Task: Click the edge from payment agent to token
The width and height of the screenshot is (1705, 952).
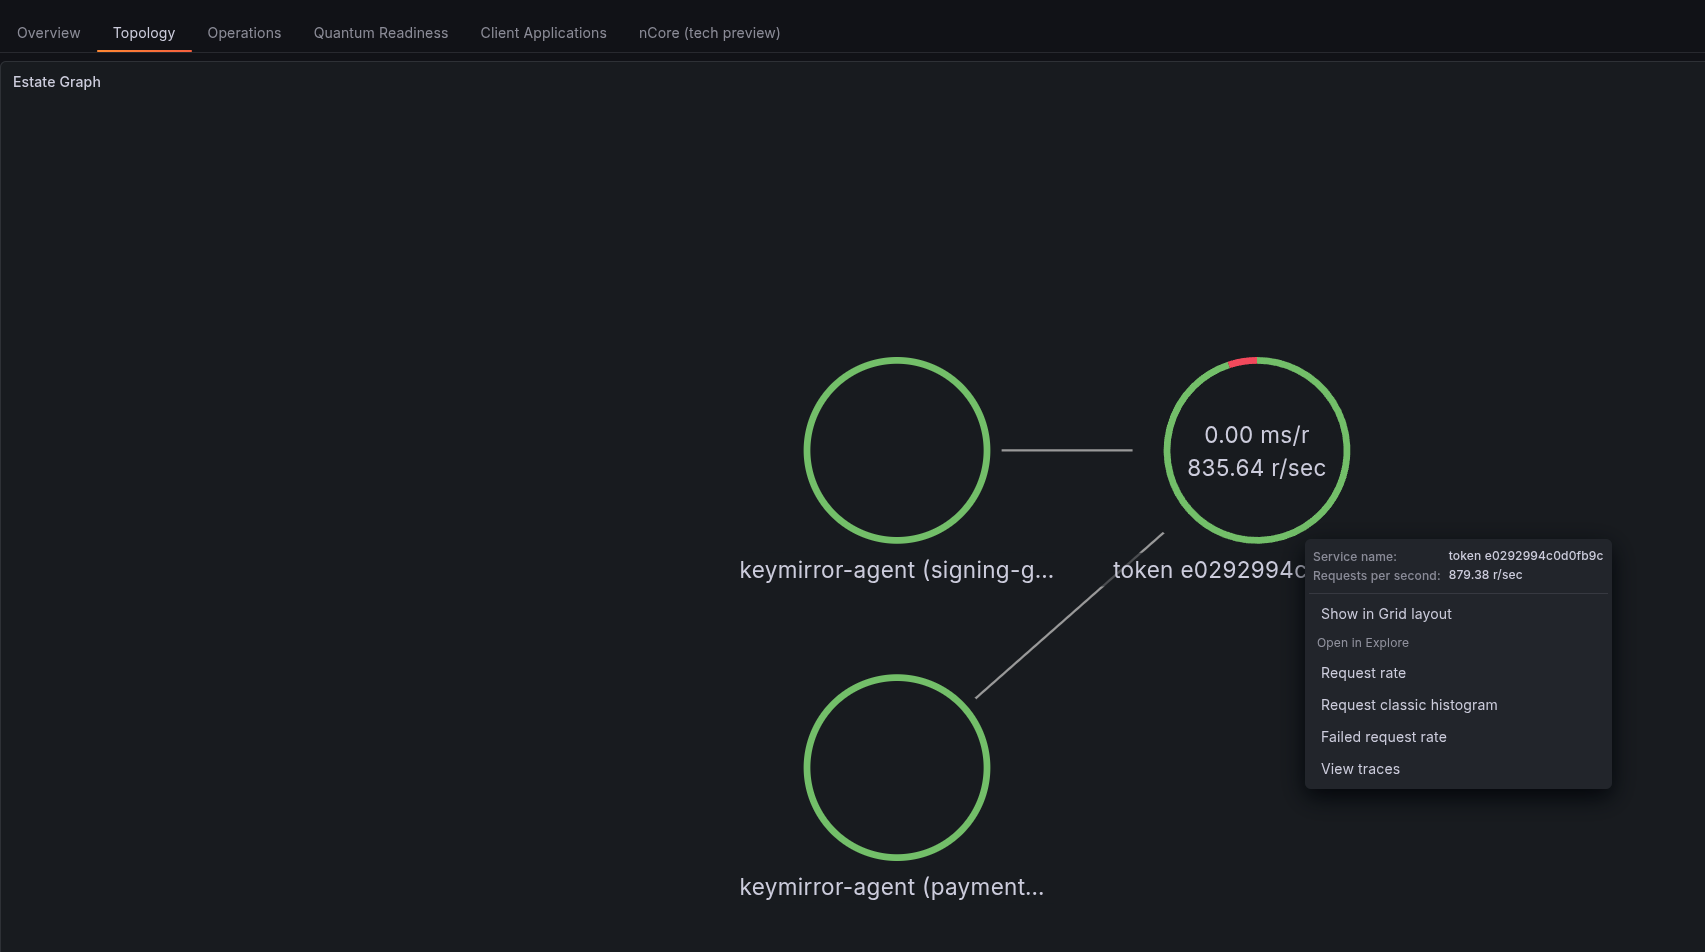Action: tap(1069, 615)
